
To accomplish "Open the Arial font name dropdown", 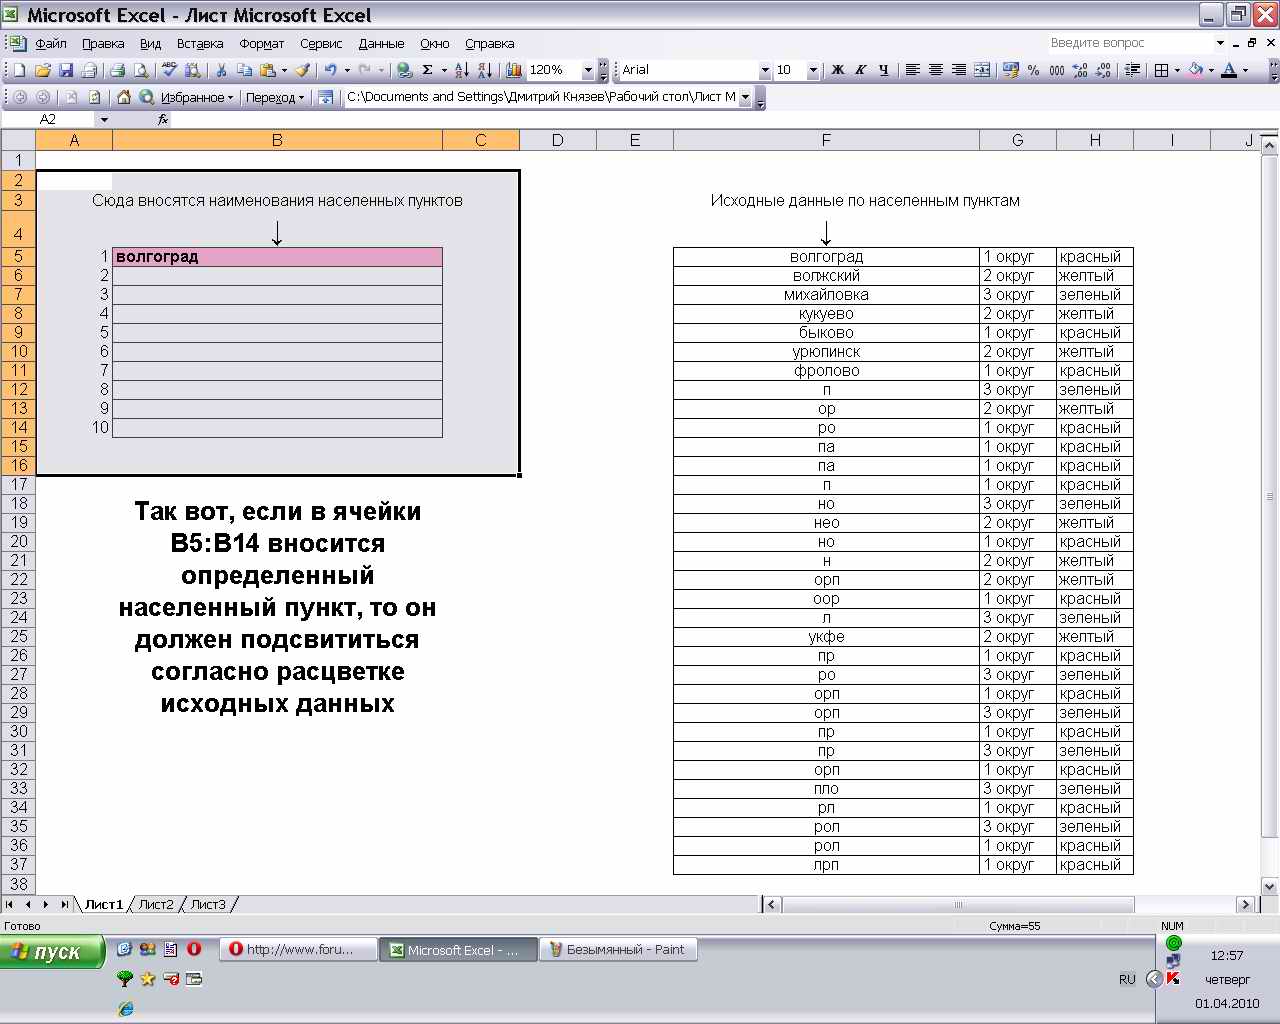I will pos(765,70).
